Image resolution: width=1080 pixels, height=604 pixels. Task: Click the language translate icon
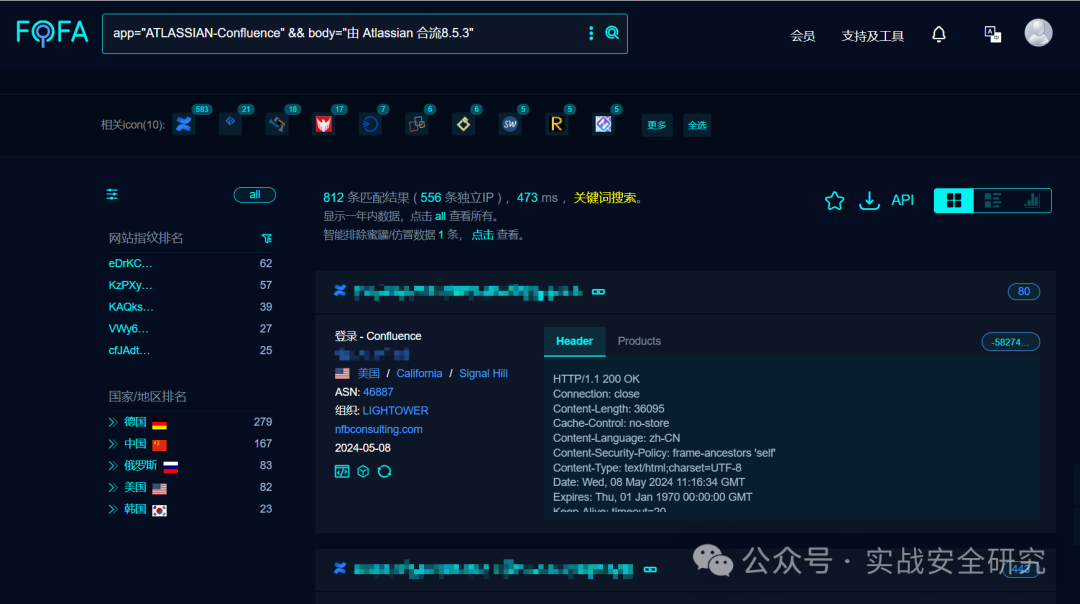[x=993, y=34]
